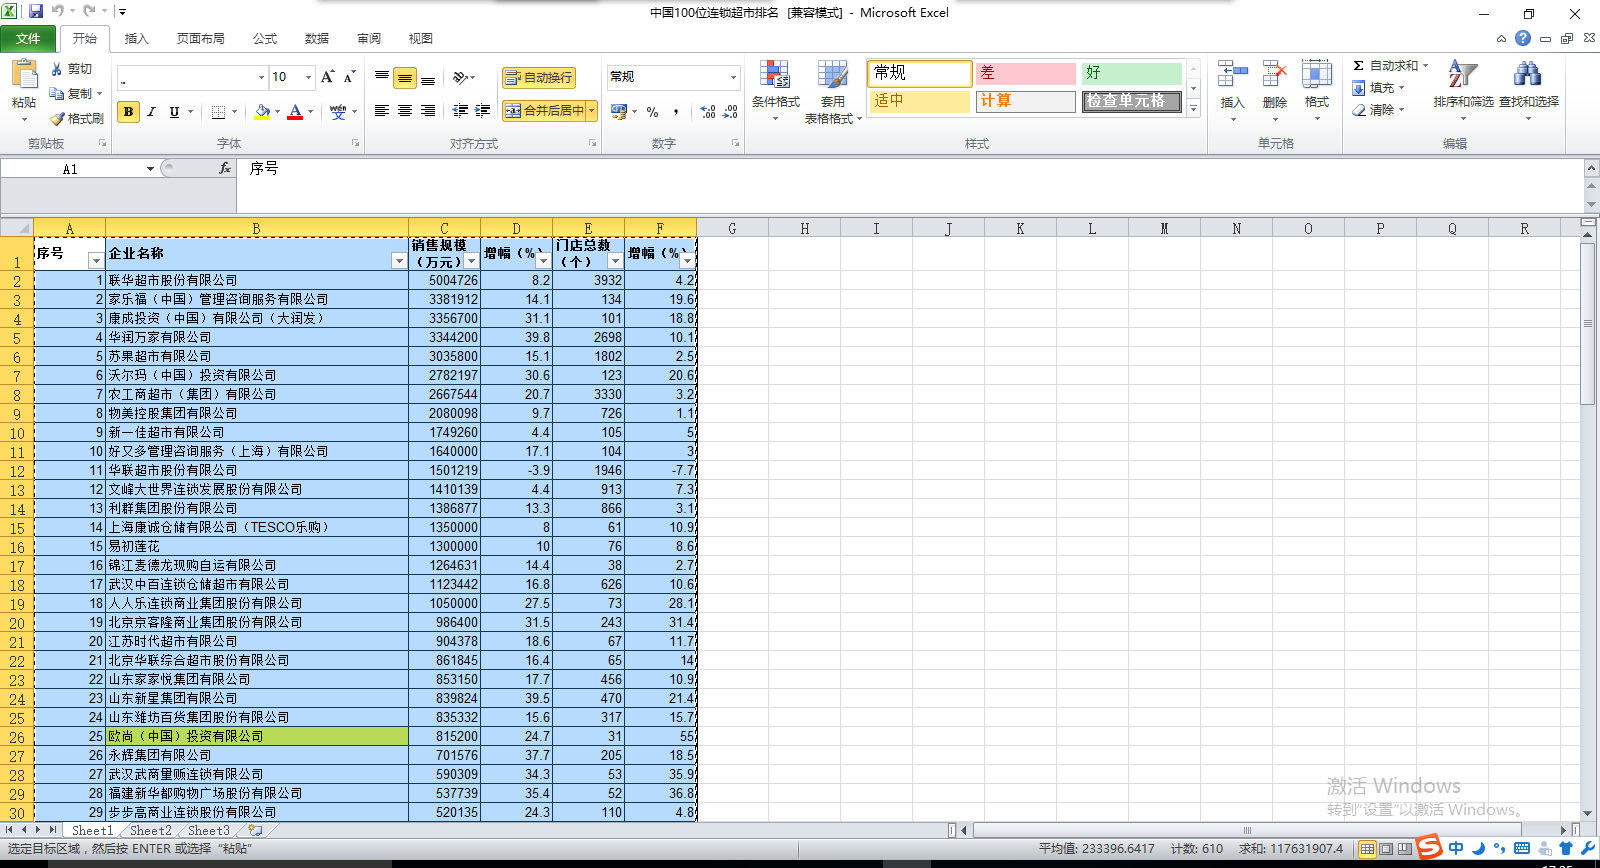
Task: Expand the cell styles gallery
Action: coord(1193,109)
